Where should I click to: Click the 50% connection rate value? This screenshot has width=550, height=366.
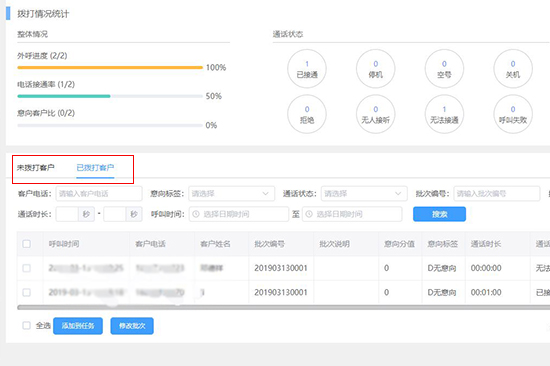click(x=214, y=96)
